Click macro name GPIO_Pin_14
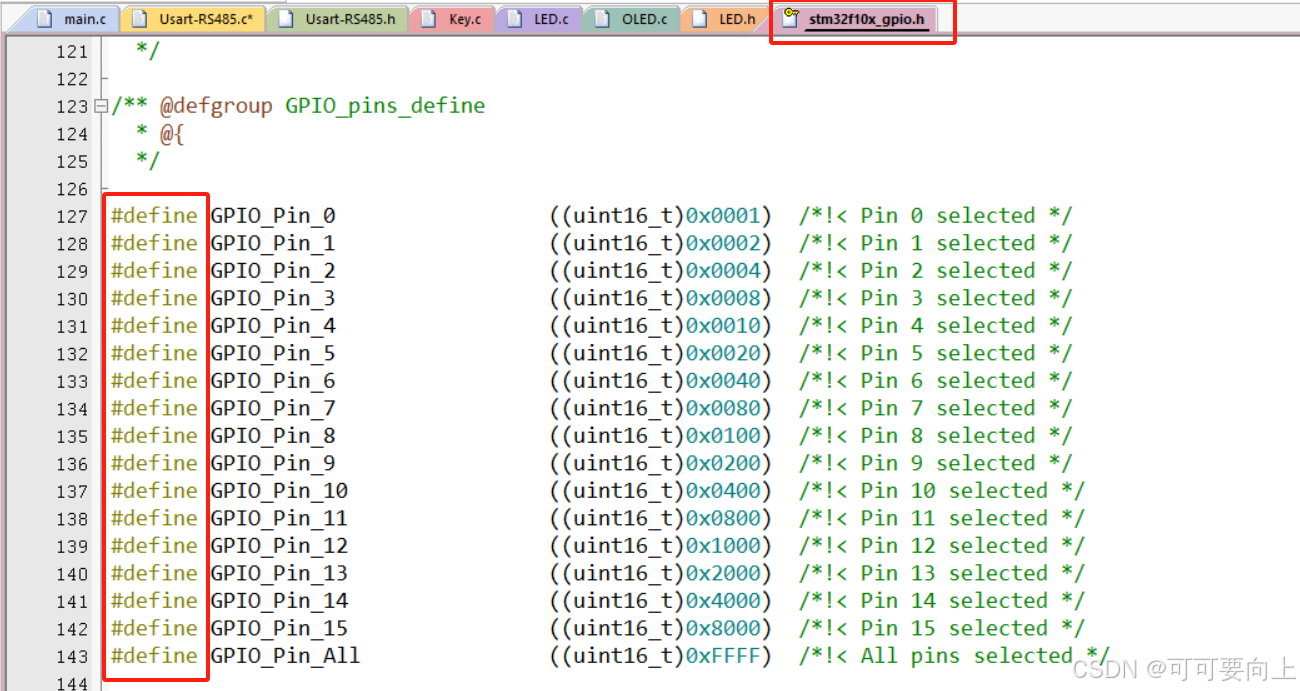Viewport: 1300px width, 691px height. coord(279,601)
